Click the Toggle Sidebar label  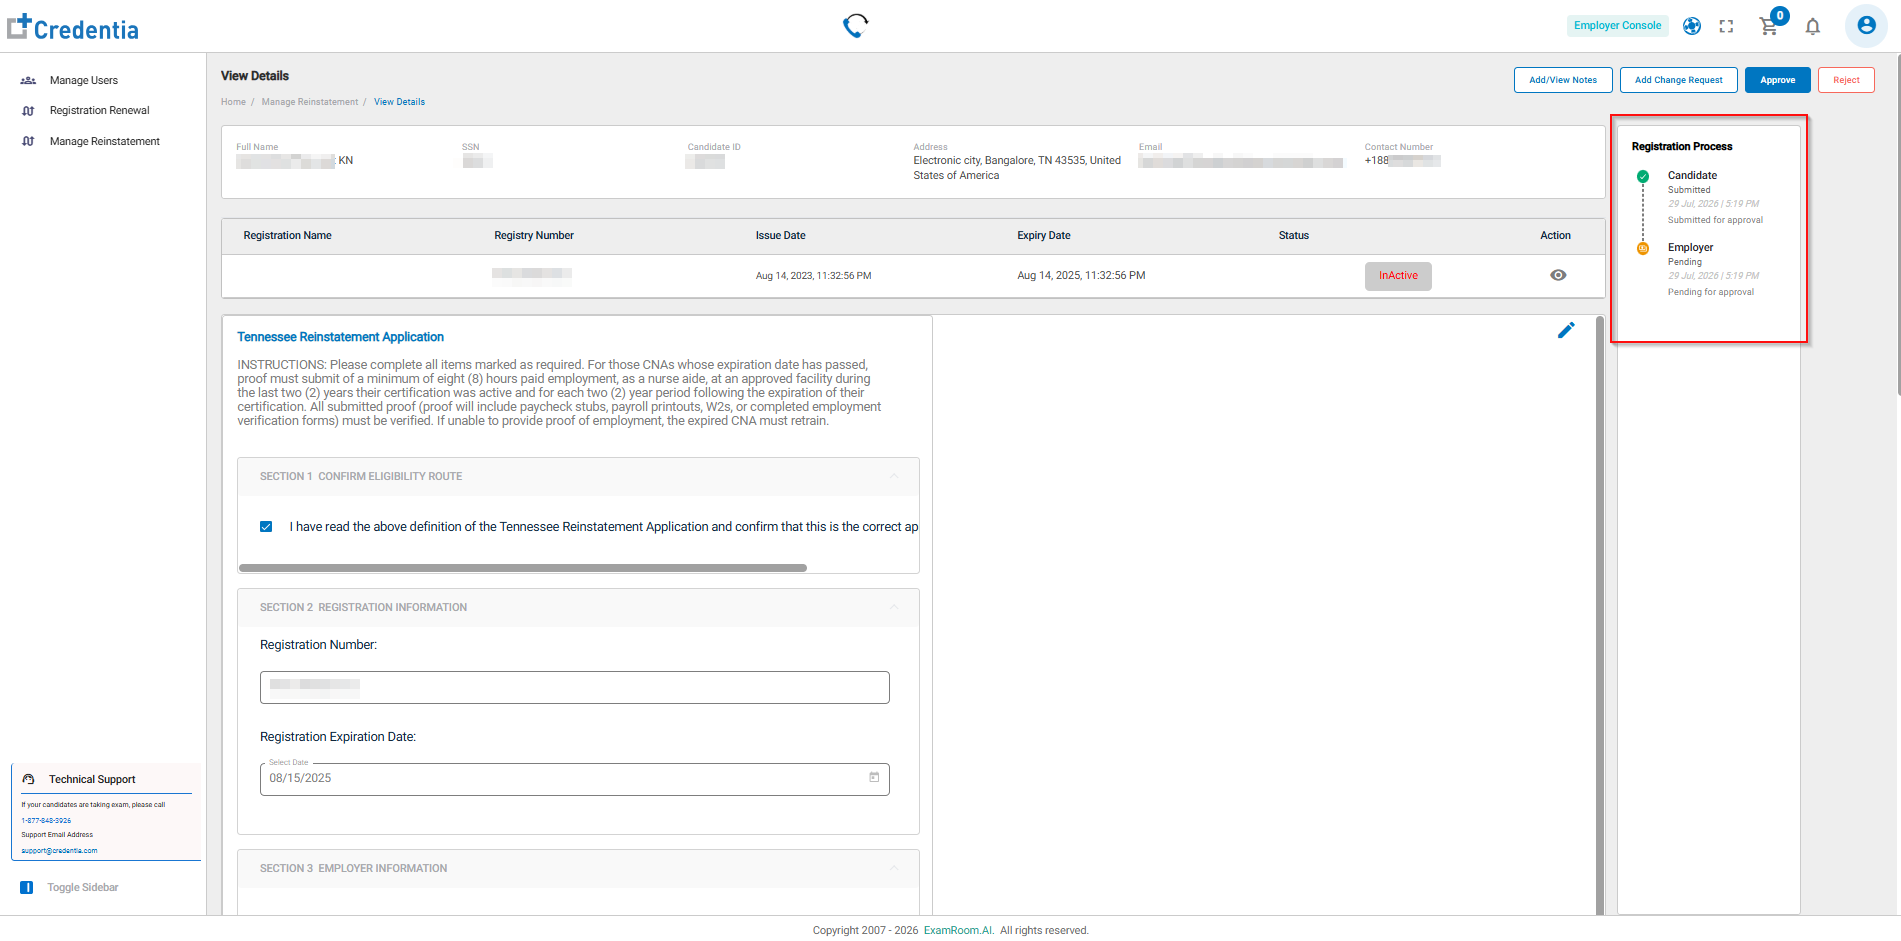point(83,888)
